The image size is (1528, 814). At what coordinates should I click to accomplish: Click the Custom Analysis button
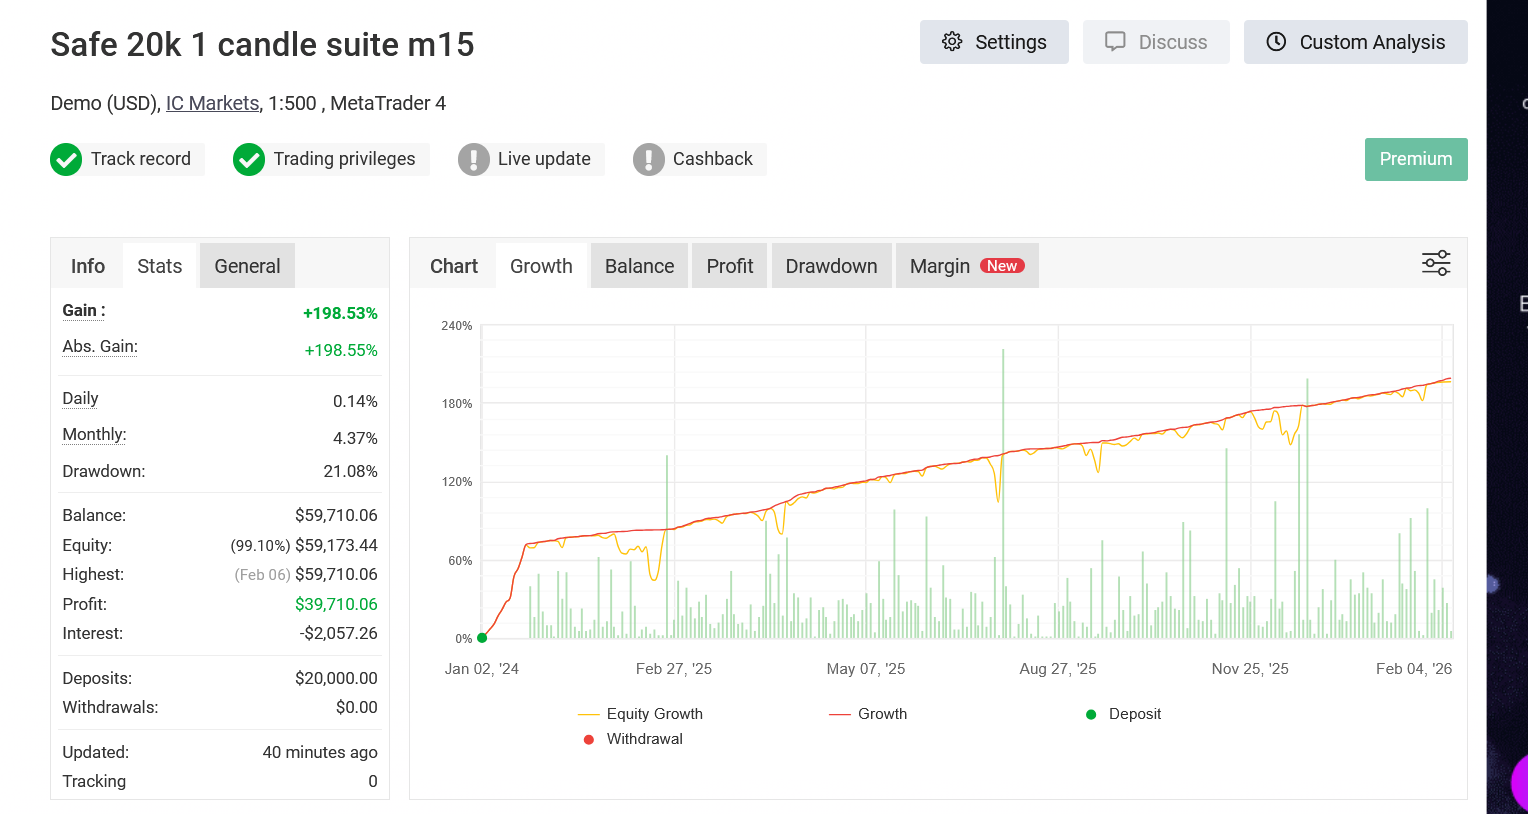(1355, 42)
